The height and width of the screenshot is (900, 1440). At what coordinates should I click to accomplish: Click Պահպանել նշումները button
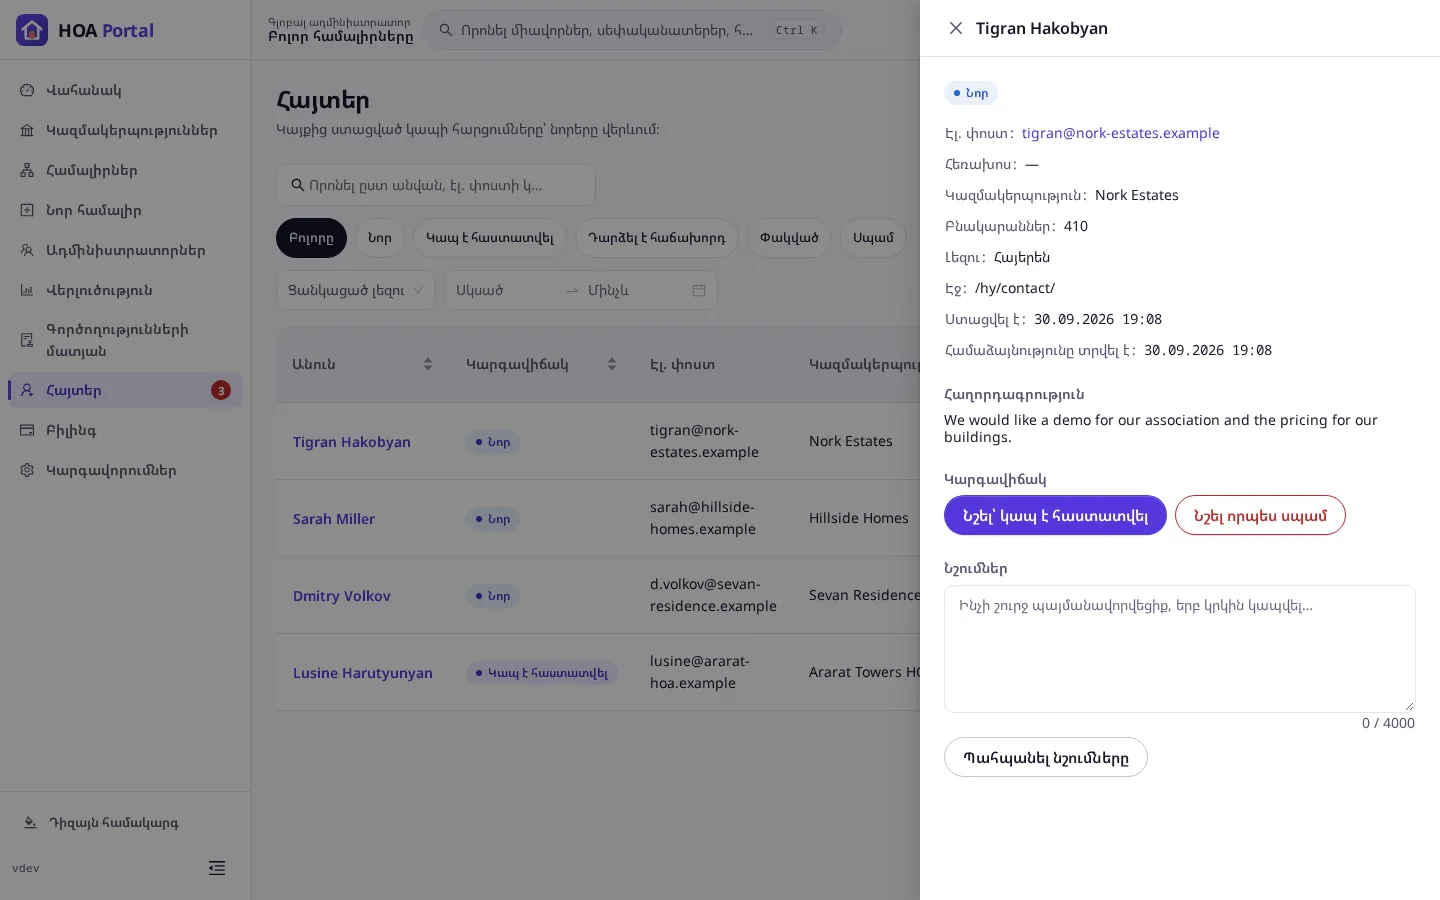[x=1046, y=757]
